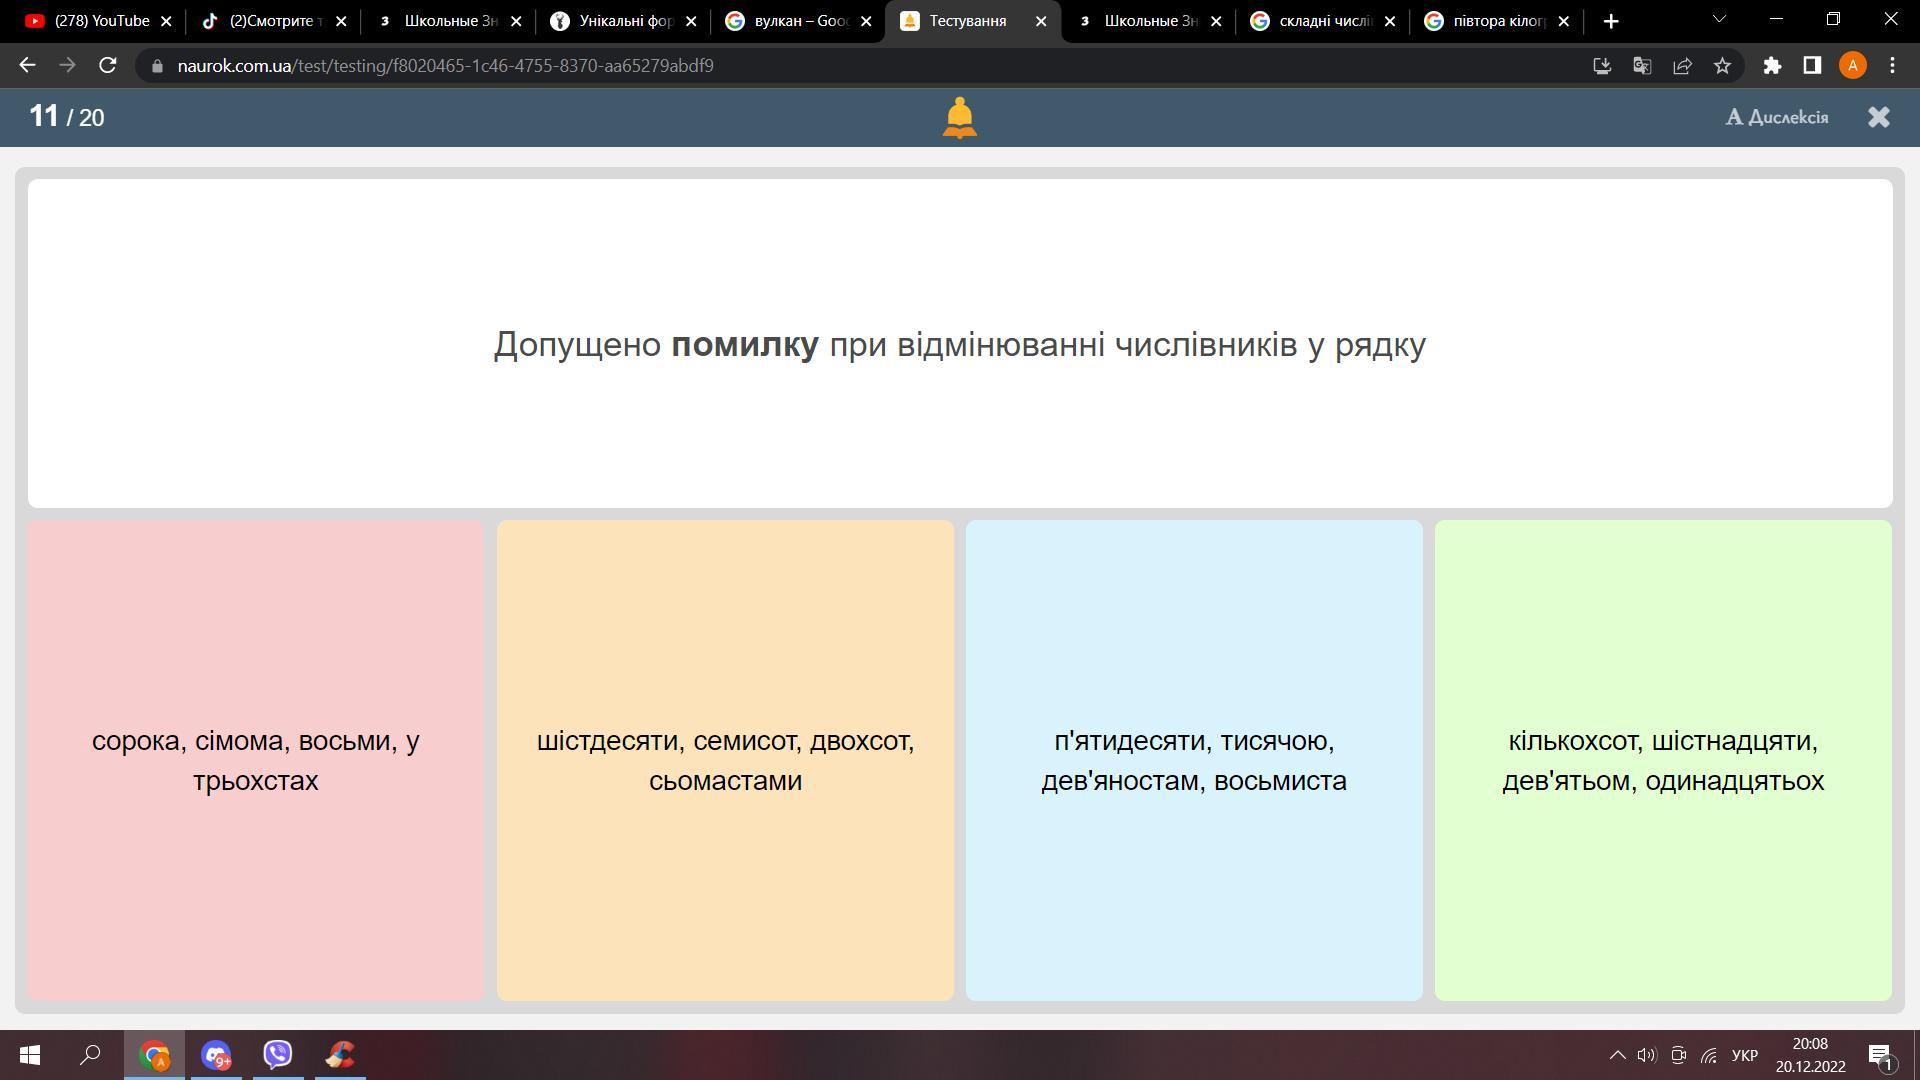The height and width of the screenshot is (1080, 1920).
Task: Choose the blue answer card п'ятидесяти
Action: tap(1193, 760)
